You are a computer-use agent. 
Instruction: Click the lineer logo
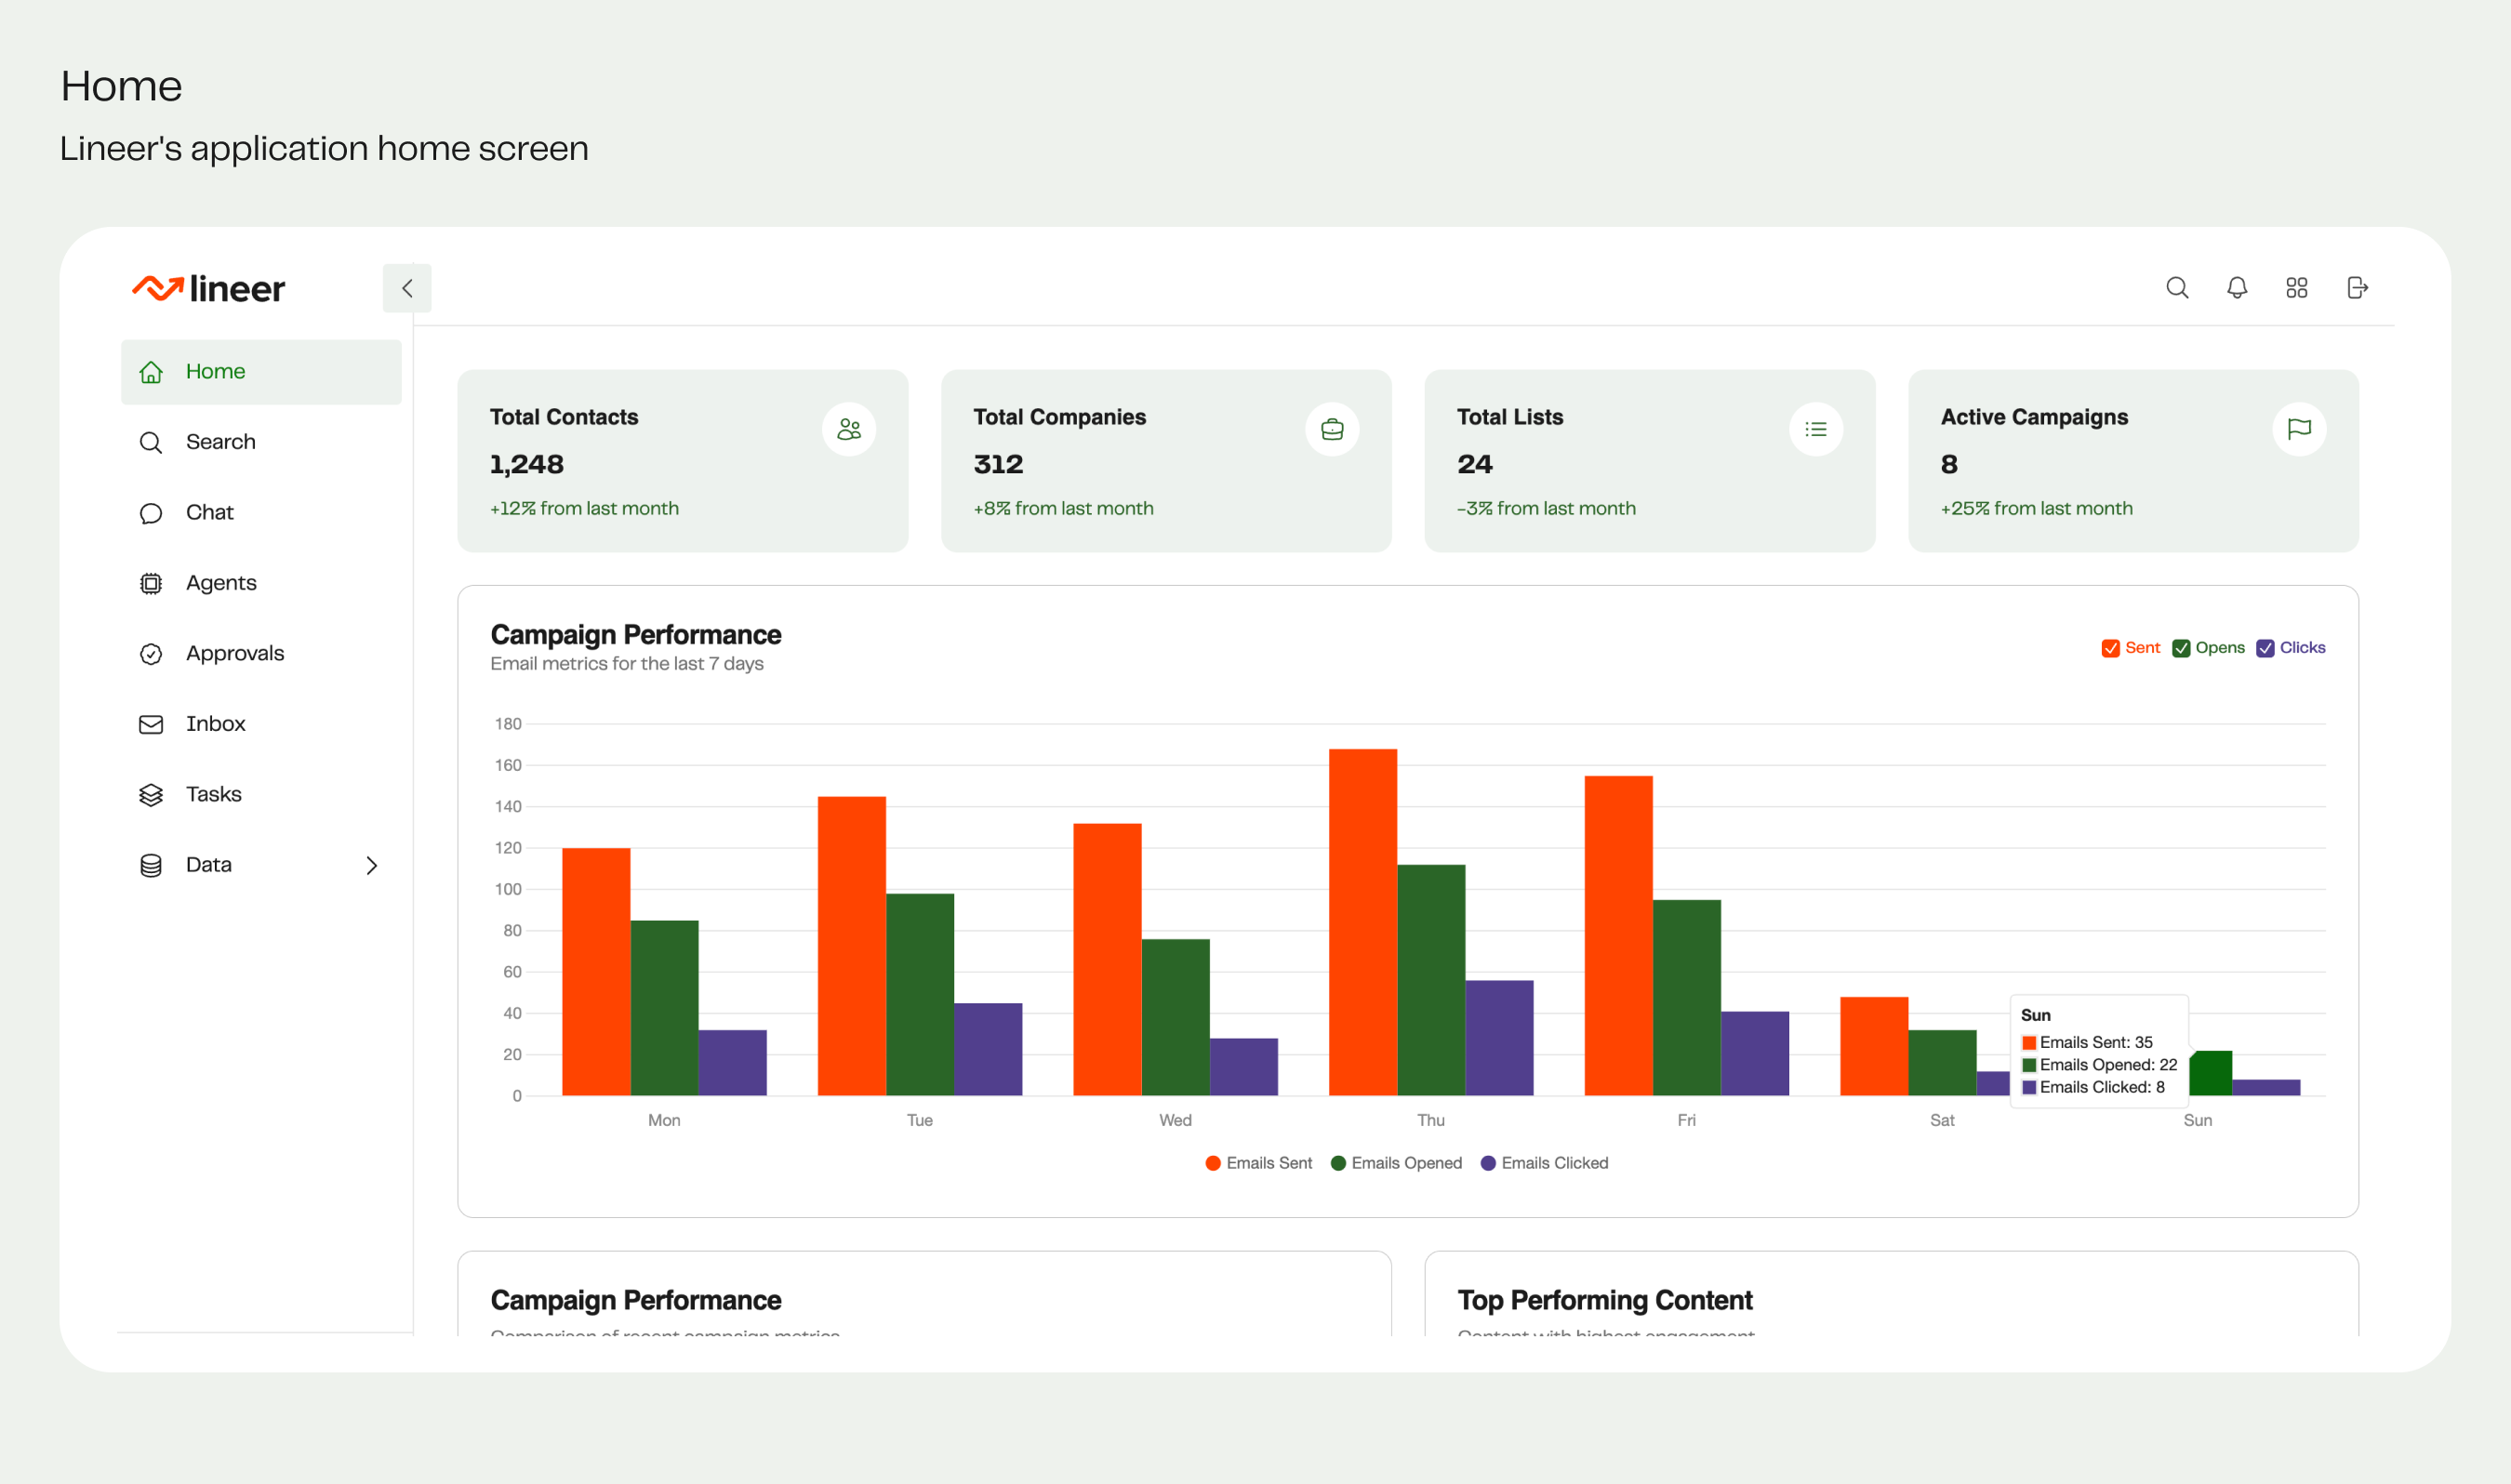click(x=209, y=288)
